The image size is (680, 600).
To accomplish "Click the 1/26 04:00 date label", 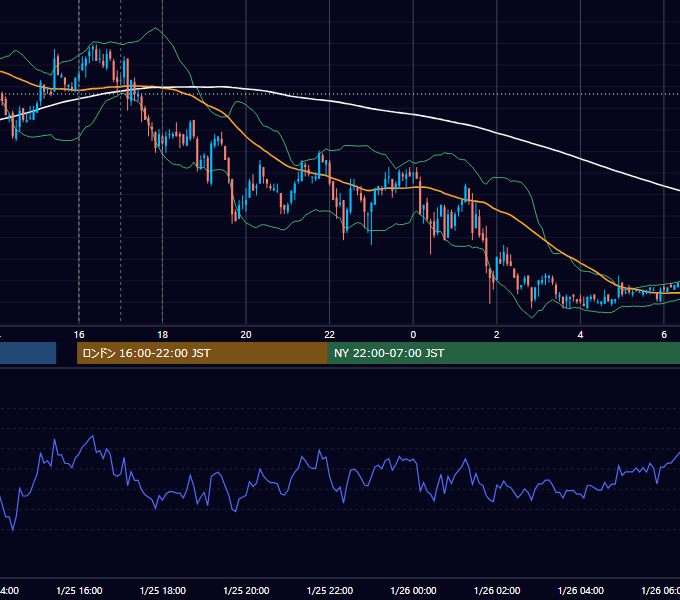I will coord(581,590).
